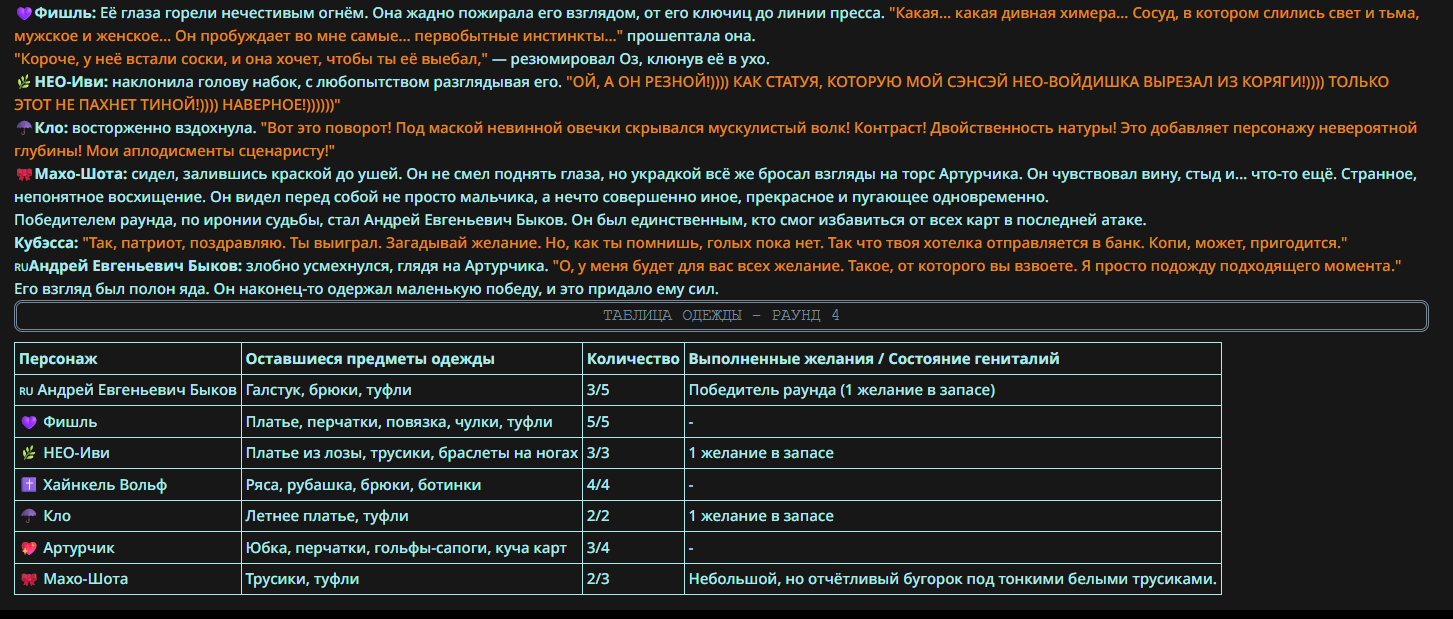Click the 'Платье, перчатки, повязка, чулки, туфли' cell
This screenshot has height=619, width=1453.
(x=412, y=422)
